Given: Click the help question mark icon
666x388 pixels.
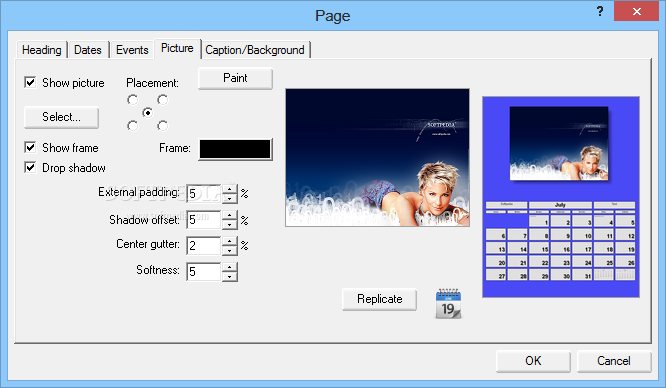Looking at the screenshot, I should coord(600,11).
